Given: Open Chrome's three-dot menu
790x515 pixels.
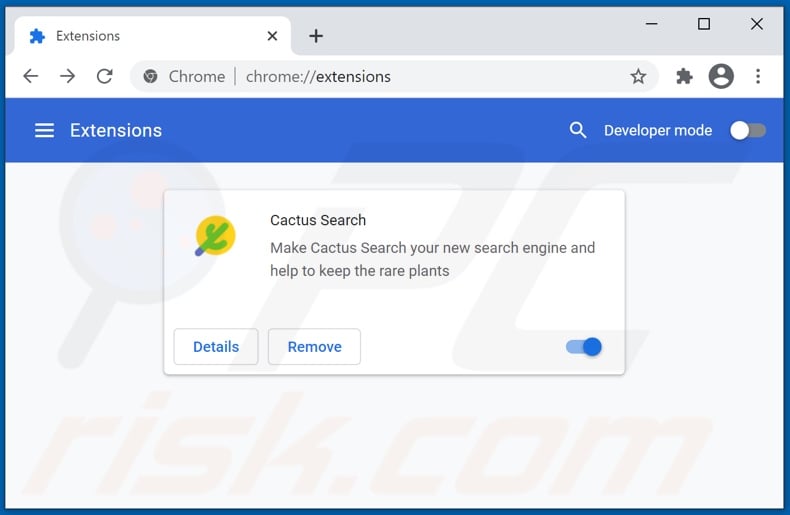Looking at the screenshot, I should 758,77.
